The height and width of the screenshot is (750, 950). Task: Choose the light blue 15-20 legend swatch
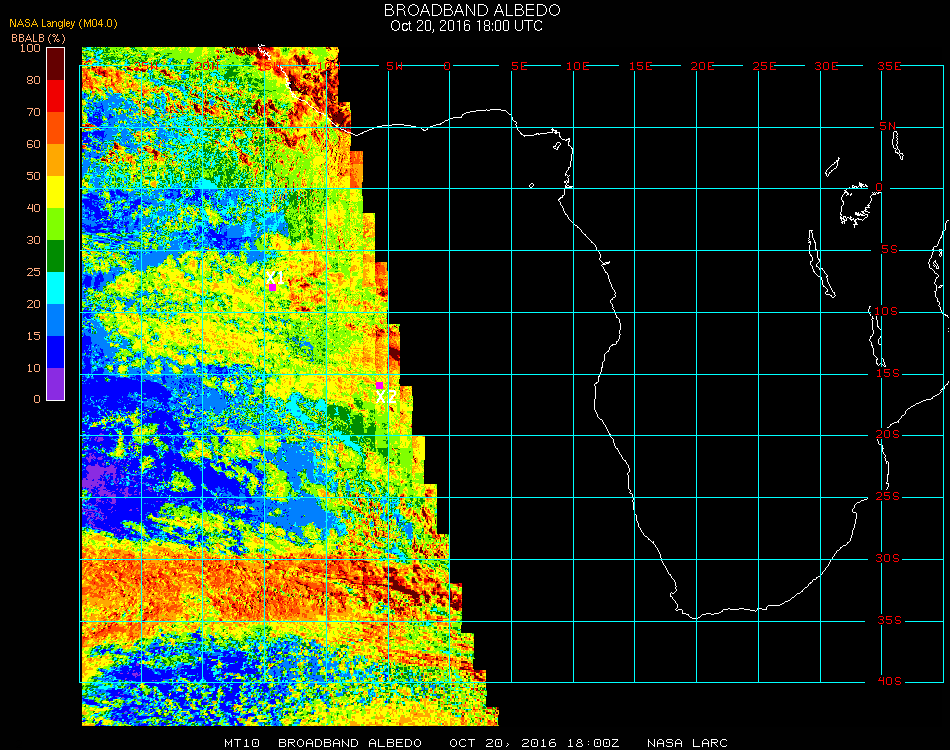tap(56, 320)
